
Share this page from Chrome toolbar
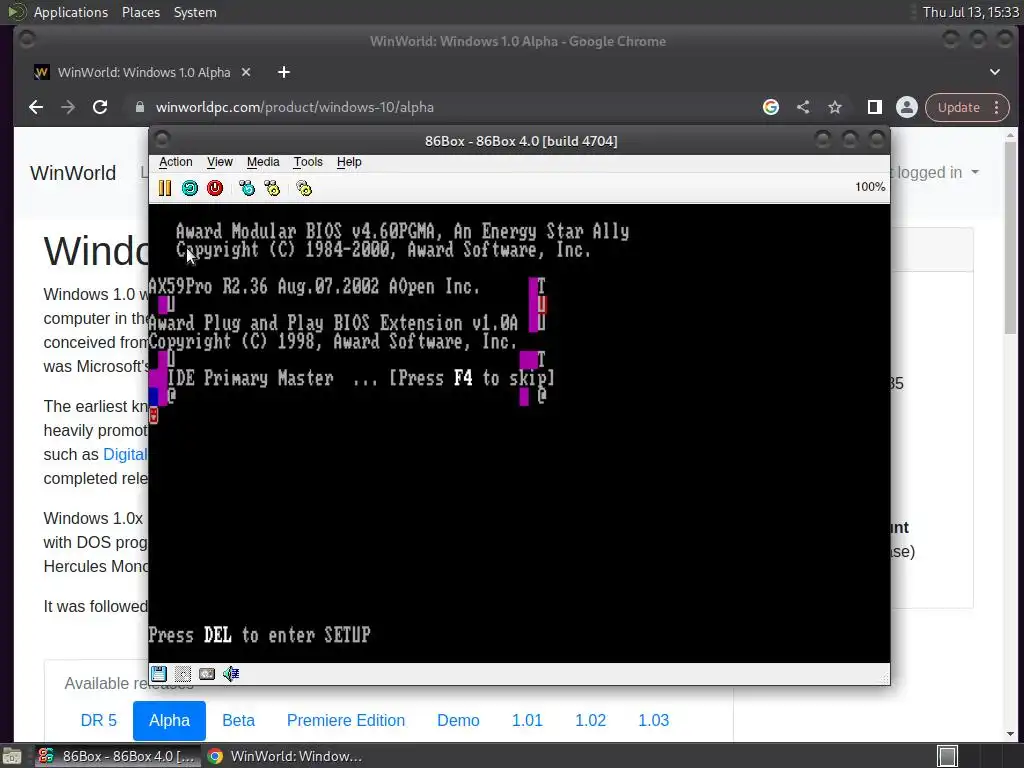803,107
